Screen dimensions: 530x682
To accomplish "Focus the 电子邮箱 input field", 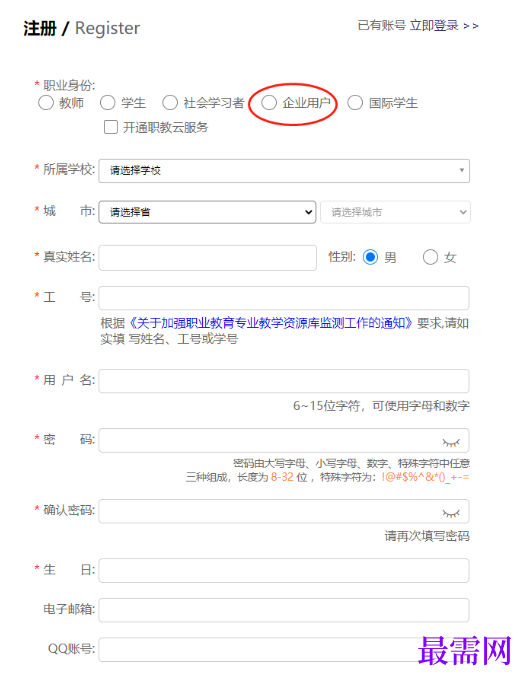I will (x=284, y=610).
